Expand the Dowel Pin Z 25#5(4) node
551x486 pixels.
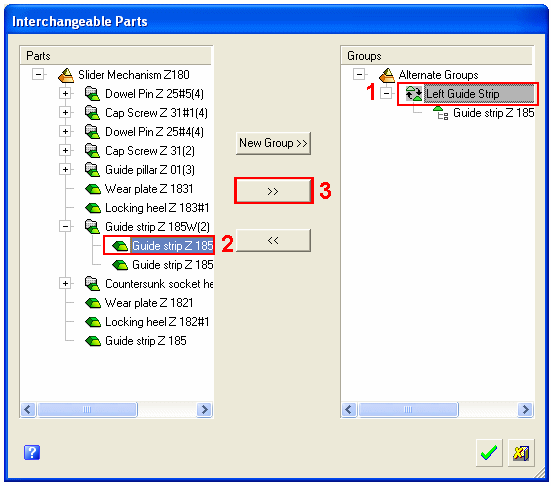65,94
